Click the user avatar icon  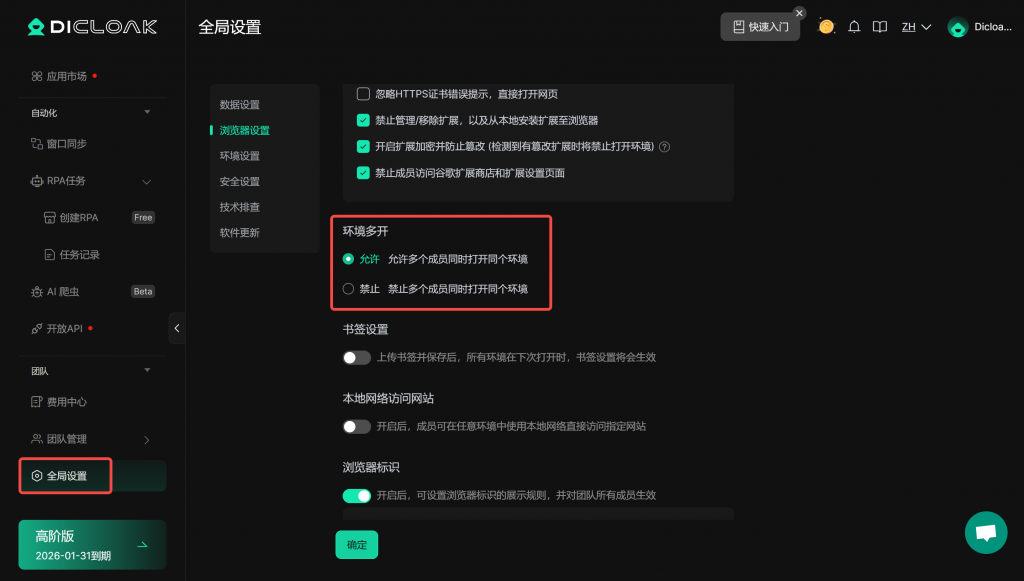[x=957, y=28]
